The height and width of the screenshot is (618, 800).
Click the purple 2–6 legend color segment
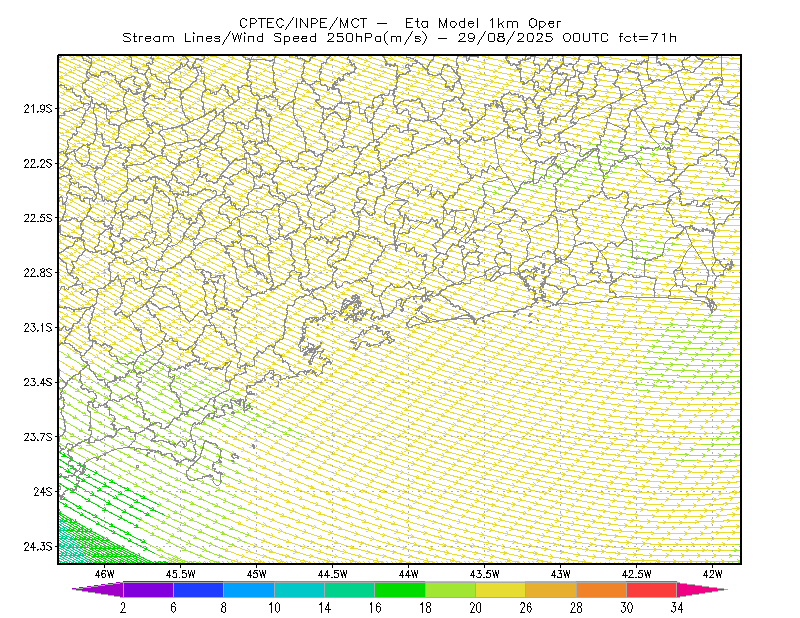tap(148, 589)
